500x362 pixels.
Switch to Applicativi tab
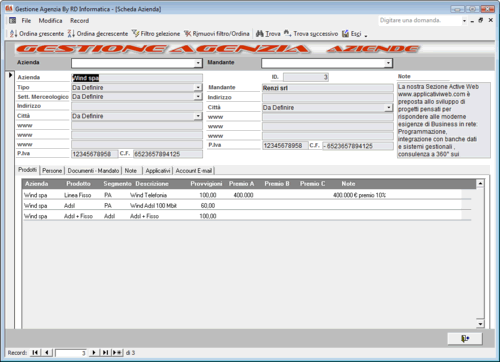coord(158,171)
